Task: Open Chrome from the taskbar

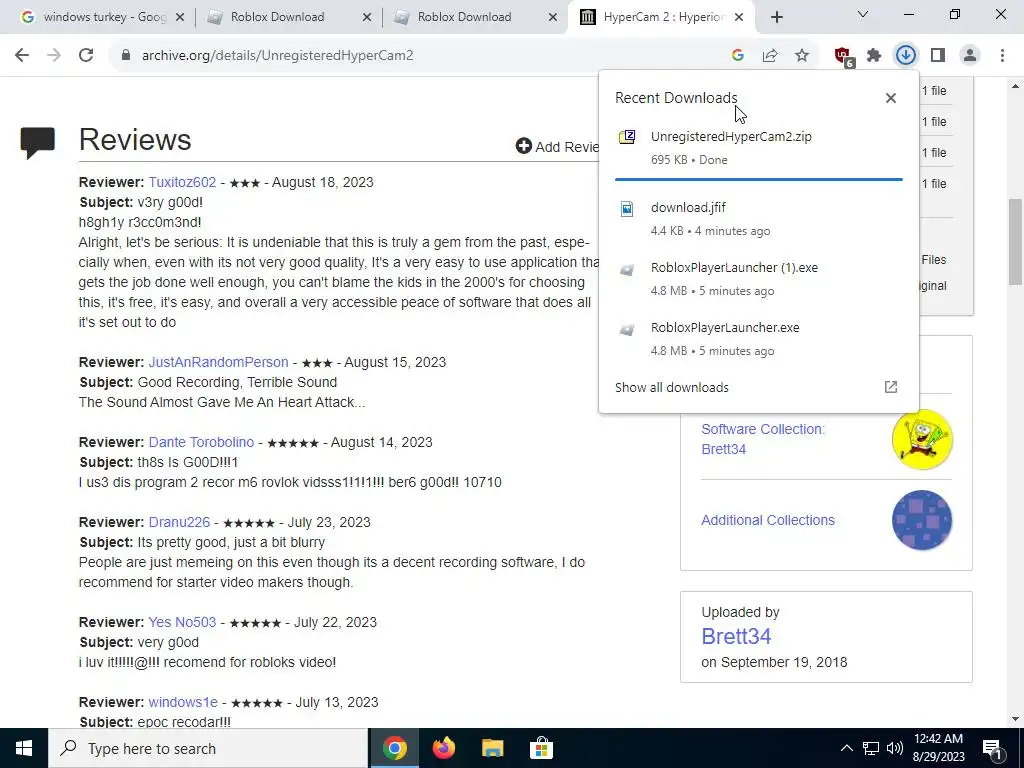Action: pos(394,748)
